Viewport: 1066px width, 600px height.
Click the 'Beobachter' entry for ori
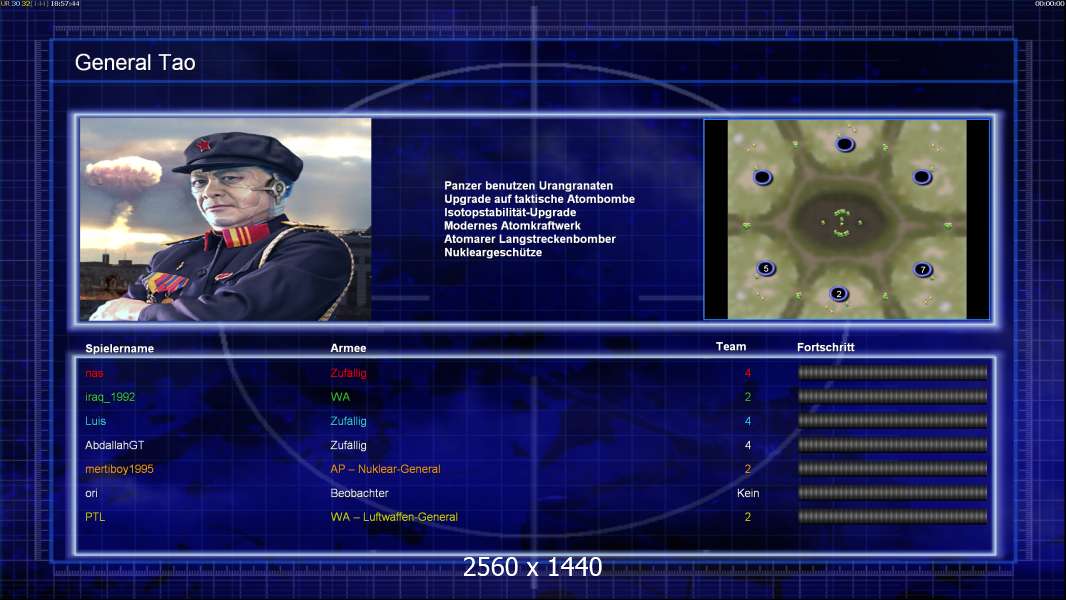tap(360, 493)
